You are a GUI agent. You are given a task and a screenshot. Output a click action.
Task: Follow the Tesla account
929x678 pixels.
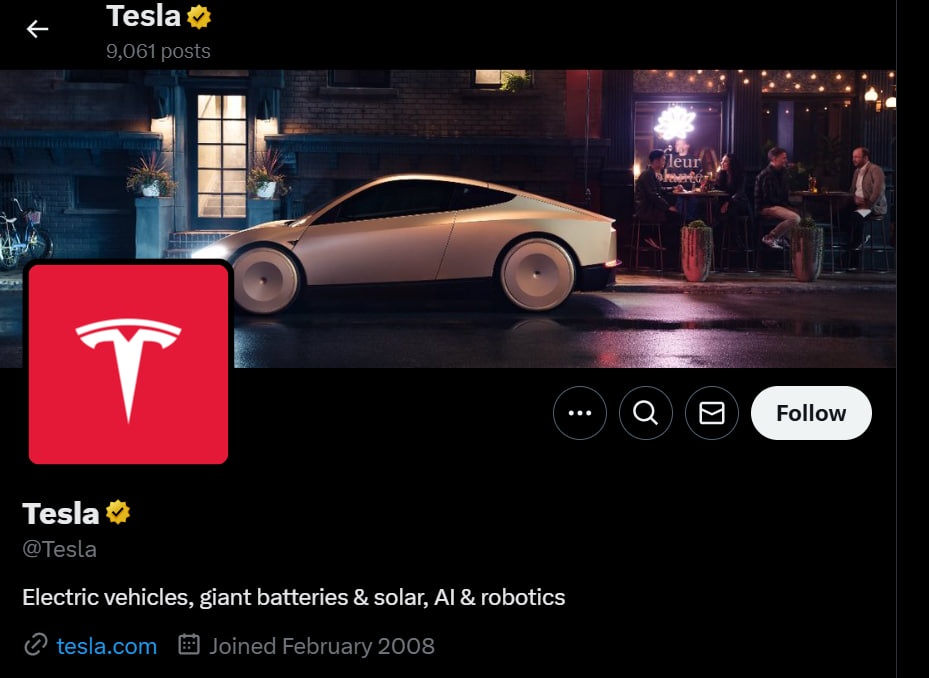pos(811,413)
